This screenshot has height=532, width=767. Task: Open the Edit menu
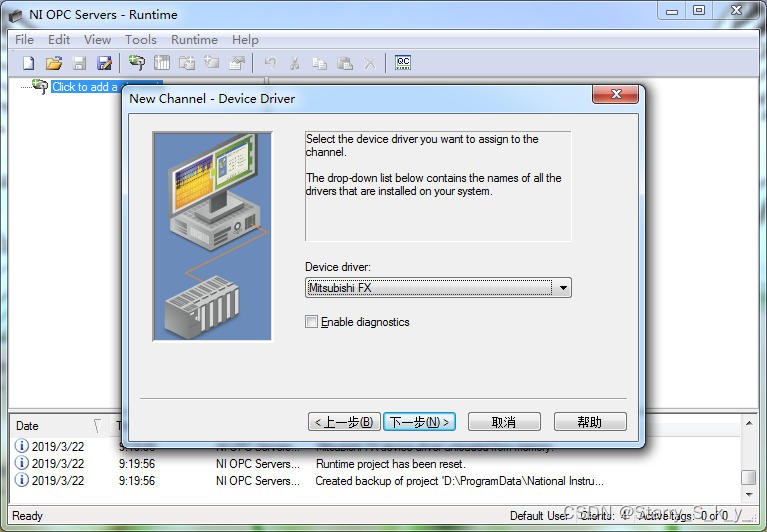point(59,40)
